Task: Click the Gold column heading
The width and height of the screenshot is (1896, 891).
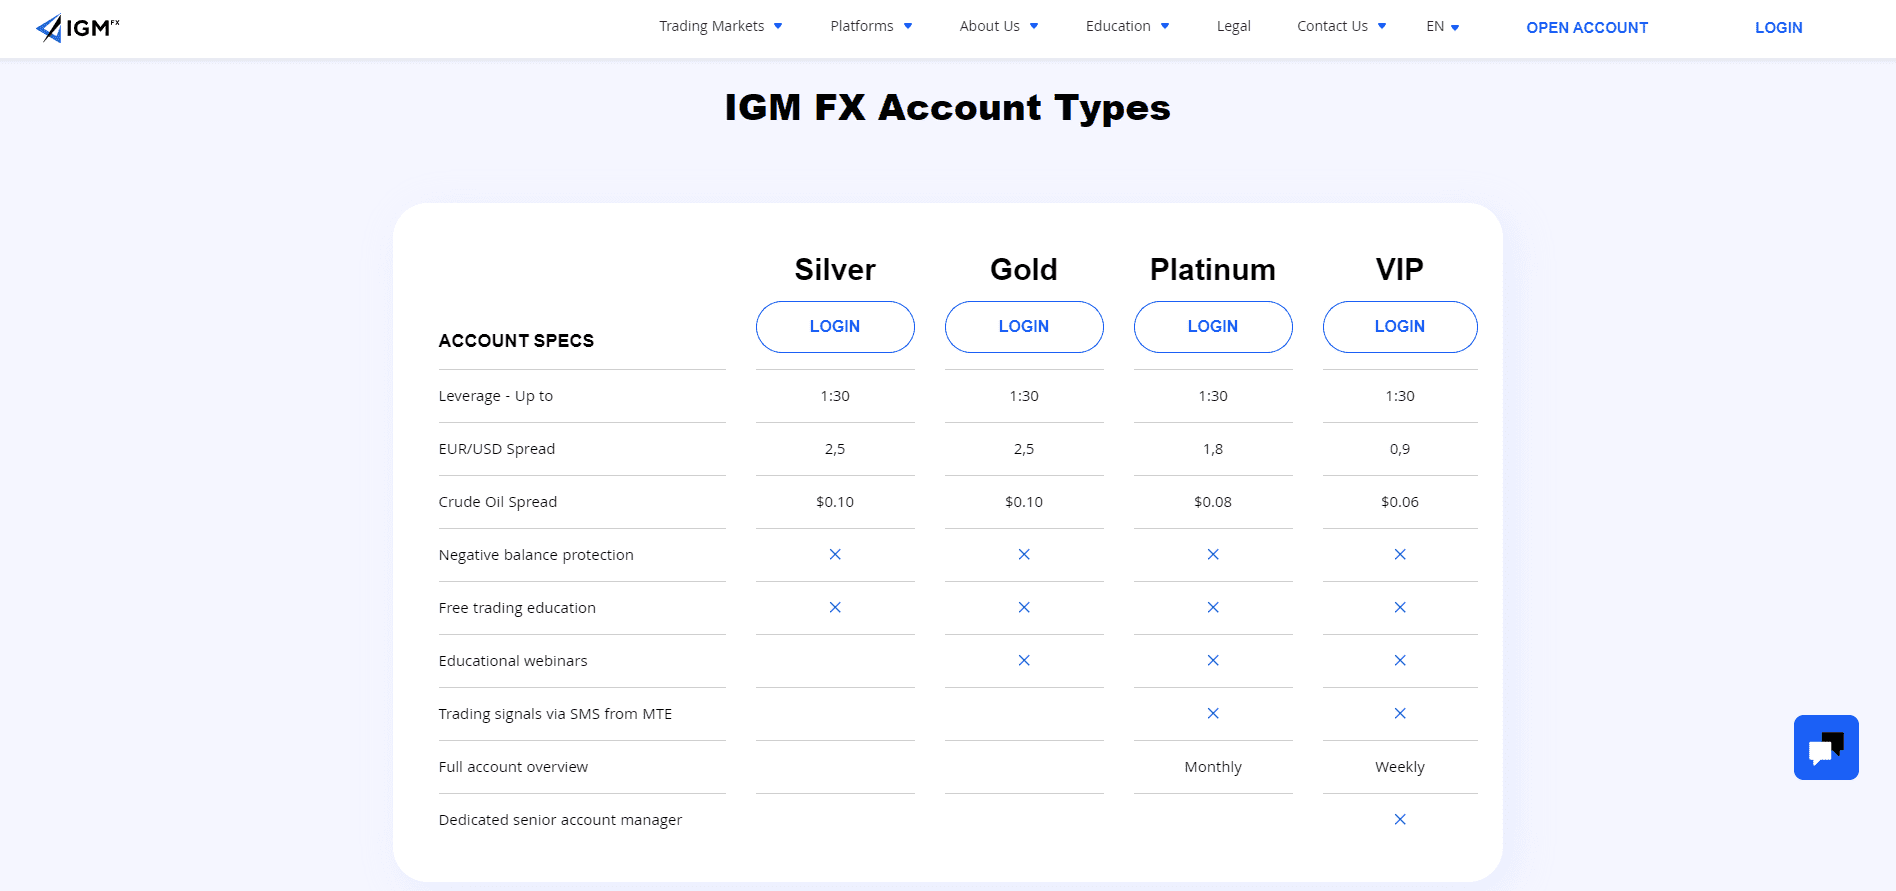Action: coord(1024,269)
